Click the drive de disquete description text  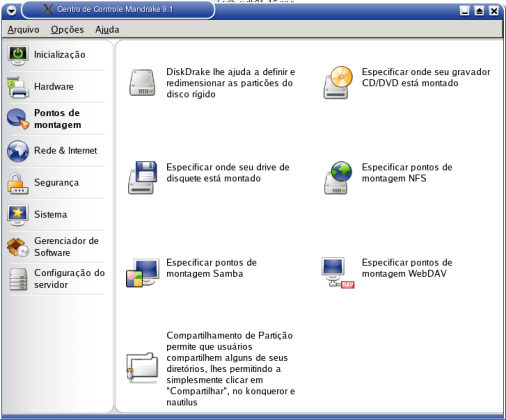(x=228, y=173)
